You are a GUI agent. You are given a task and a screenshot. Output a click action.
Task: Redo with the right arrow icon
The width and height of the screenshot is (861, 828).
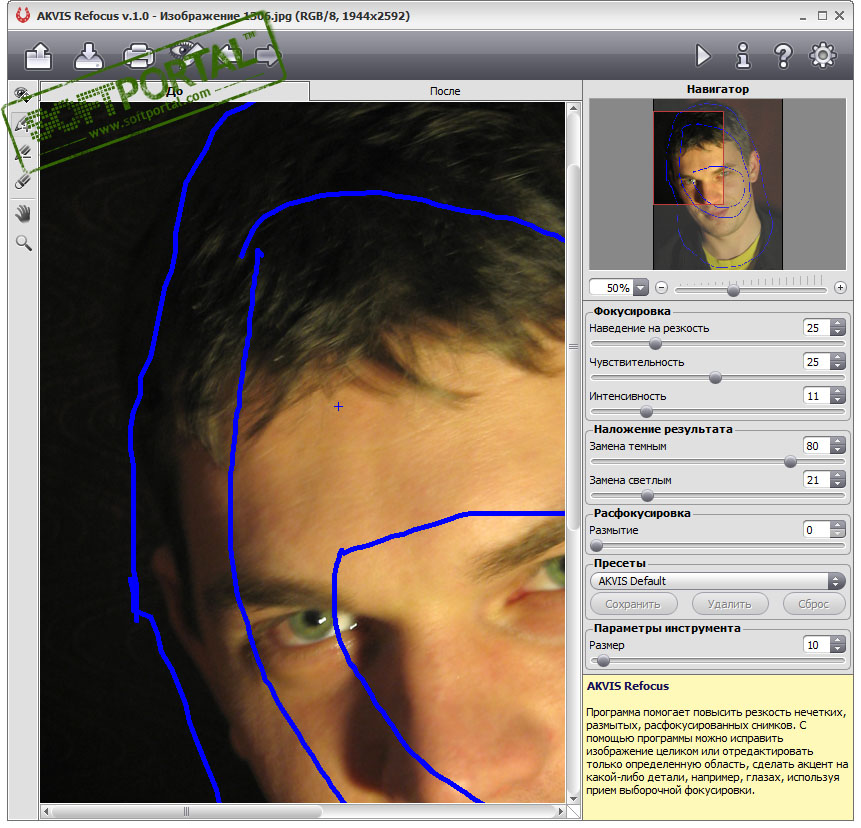[x=269, y=55]
